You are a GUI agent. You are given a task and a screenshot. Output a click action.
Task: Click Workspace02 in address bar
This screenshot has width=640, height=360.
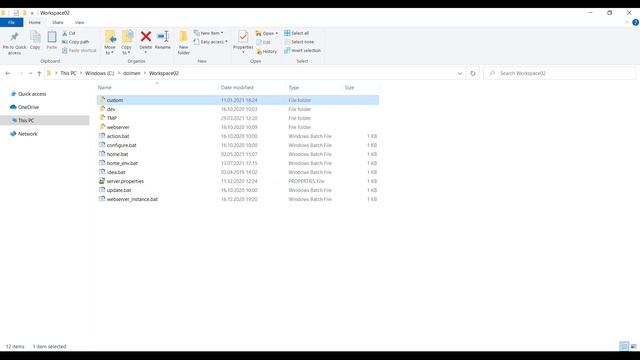click(164, 73)
